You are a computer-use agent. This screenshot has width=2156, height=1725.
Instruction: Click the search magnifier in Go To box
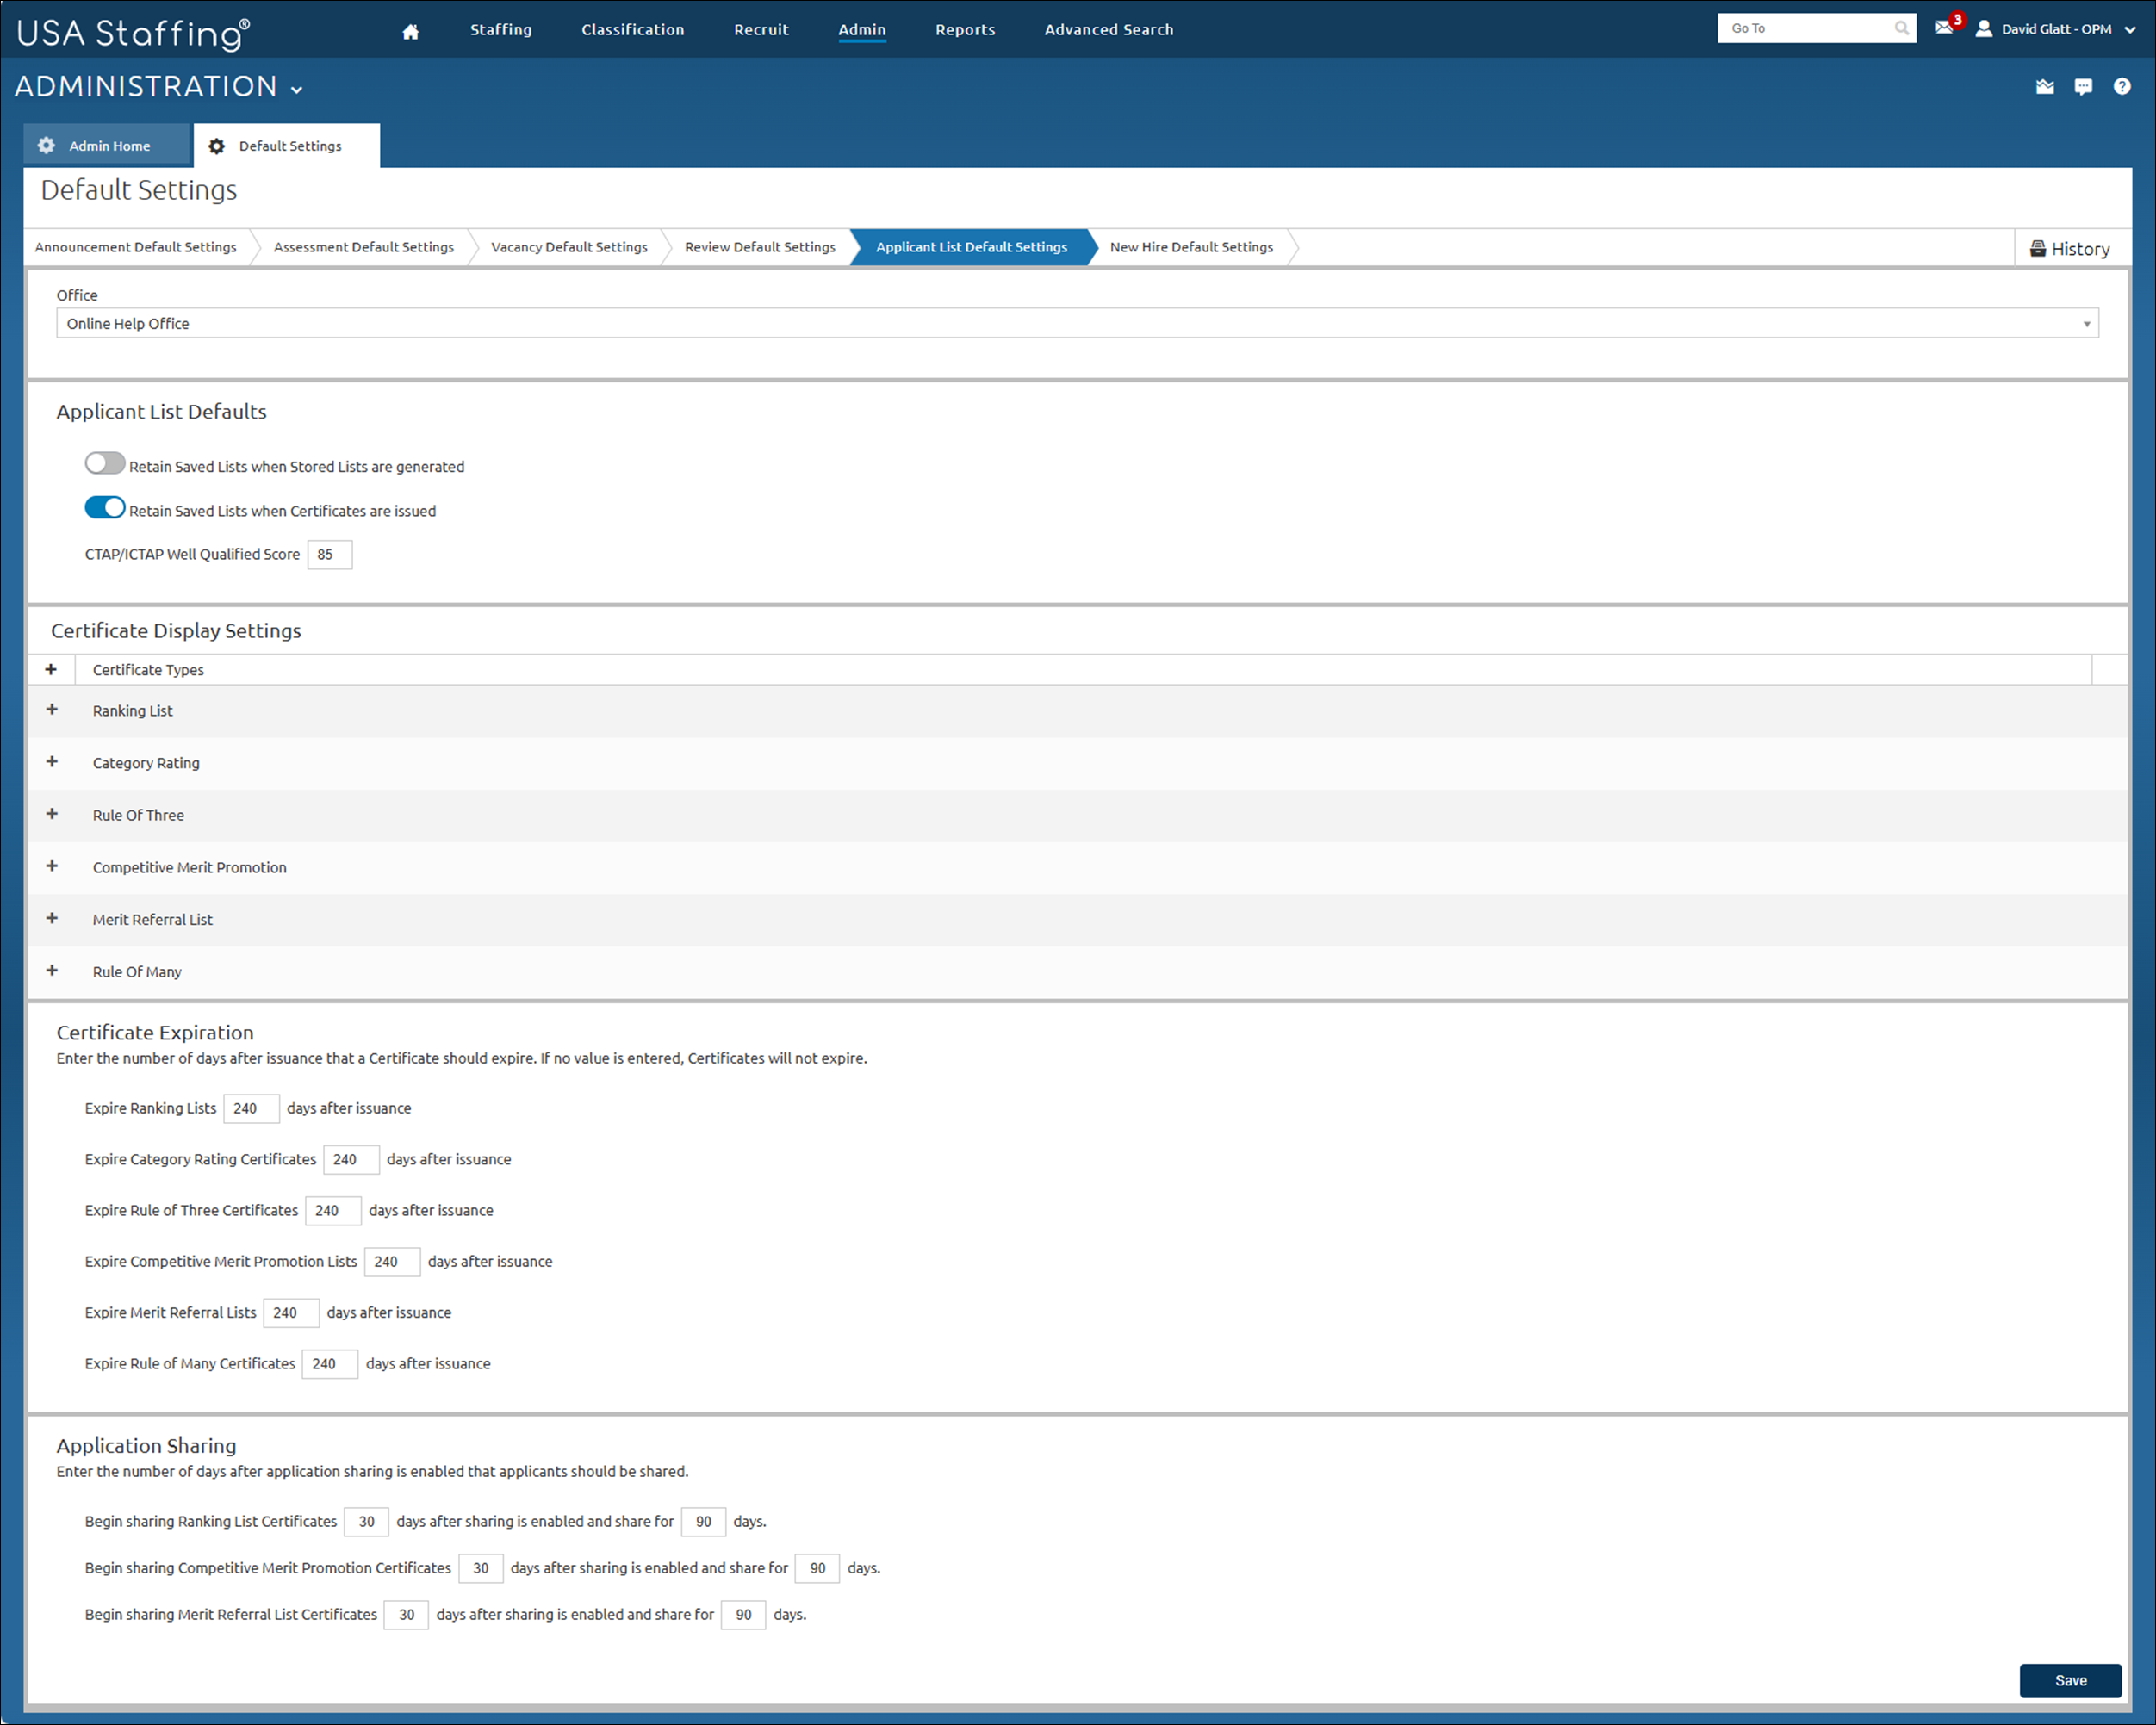1901,28
